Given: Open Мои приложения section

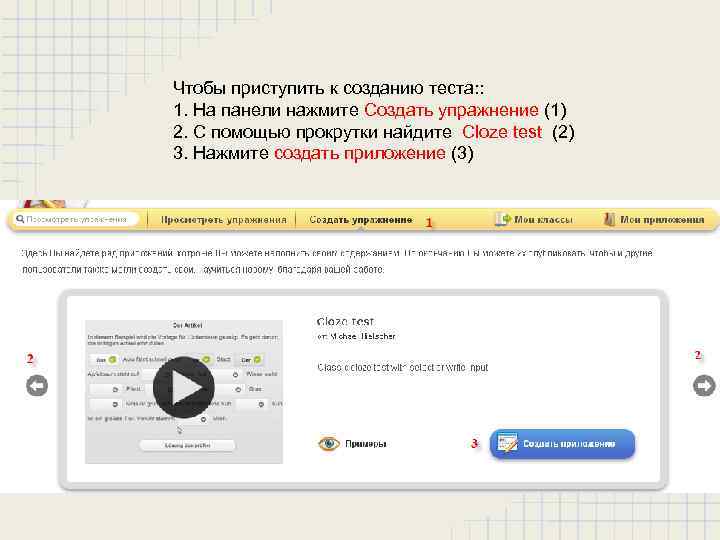Looking at the screenshot, I should pyautogui.click(x=654, y=219).
